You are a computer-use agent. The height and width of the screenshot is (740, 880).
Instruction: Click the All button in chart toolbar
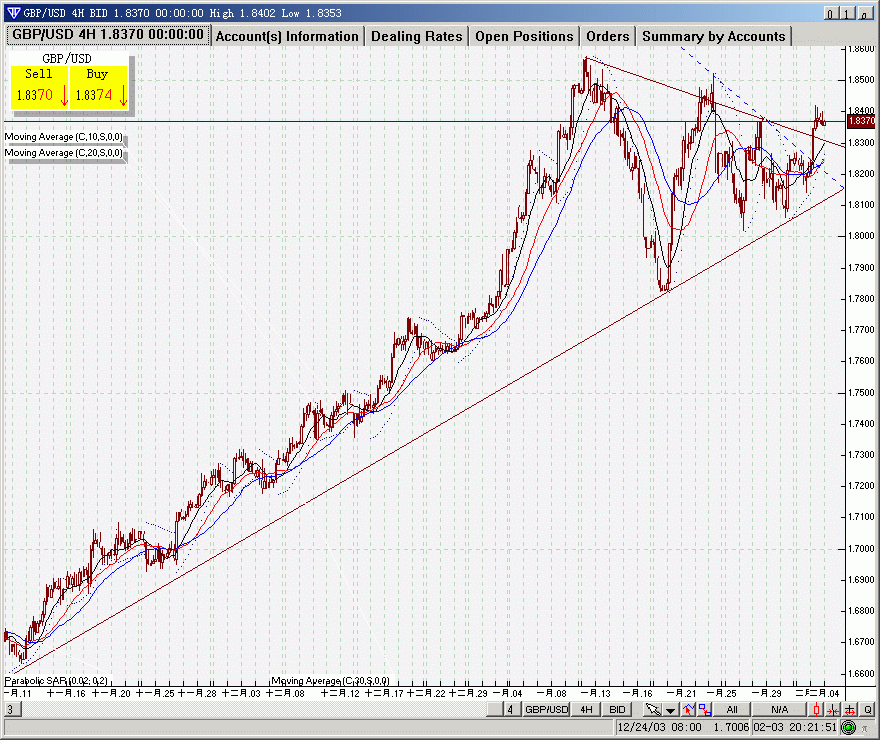pos(732,710)
